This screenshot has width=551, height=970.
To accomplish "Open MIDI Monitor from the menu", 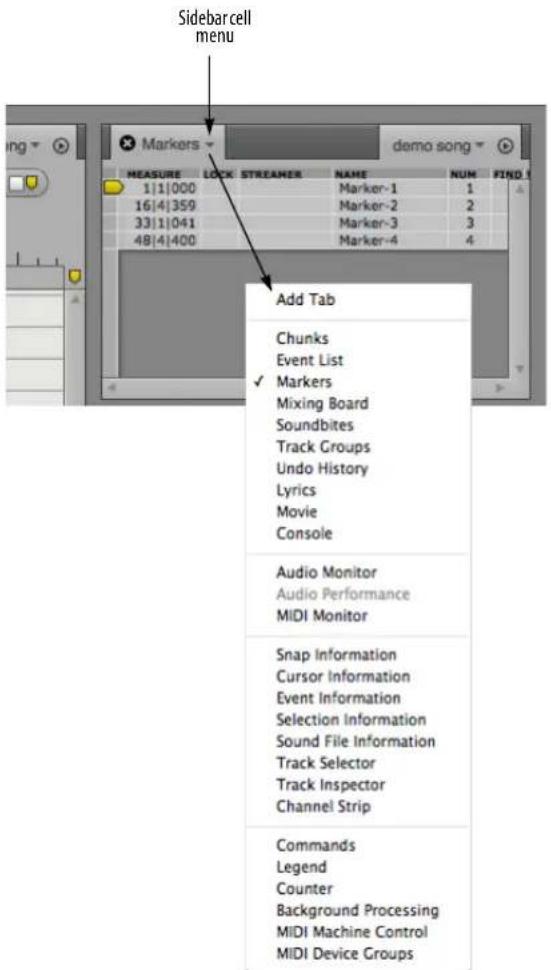I will tap(322, 616).
